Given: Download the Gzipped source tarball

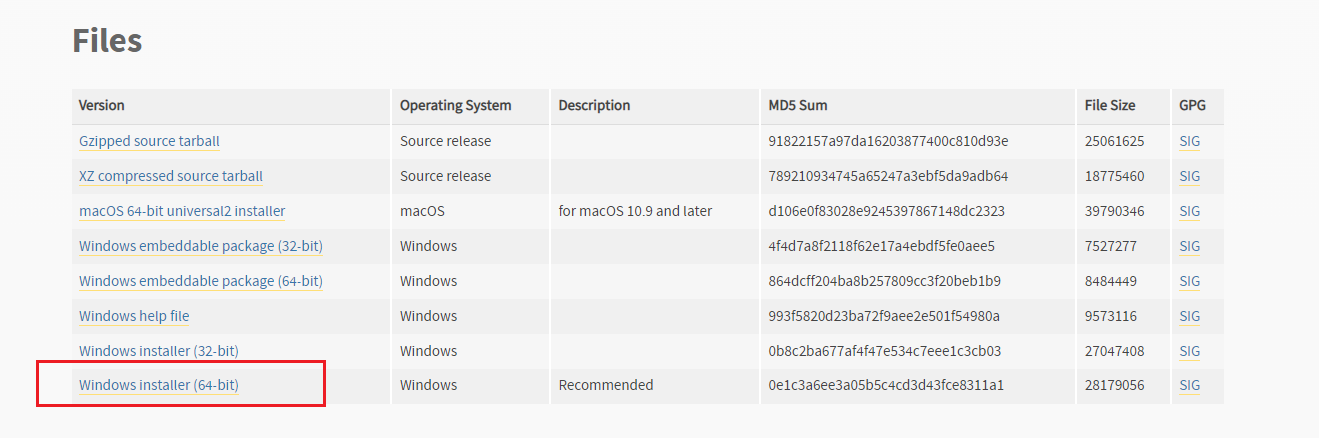Looking at the screenshot, I should click(149, 141).
